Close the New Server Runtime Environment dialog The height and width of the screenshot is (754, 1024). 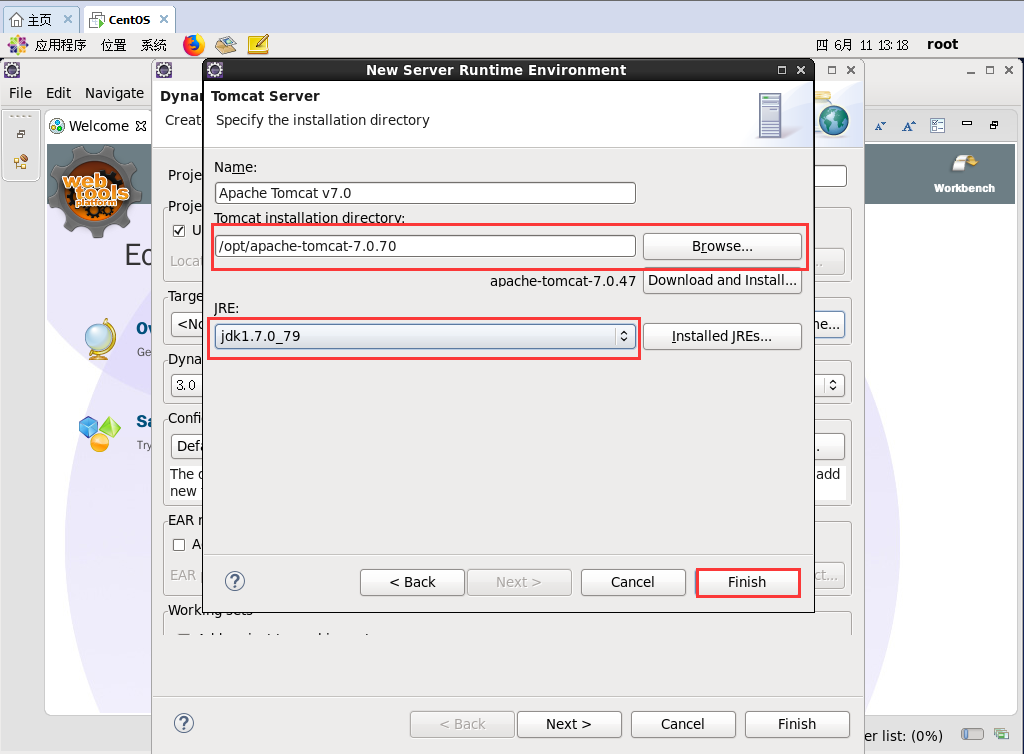[801, 70]
